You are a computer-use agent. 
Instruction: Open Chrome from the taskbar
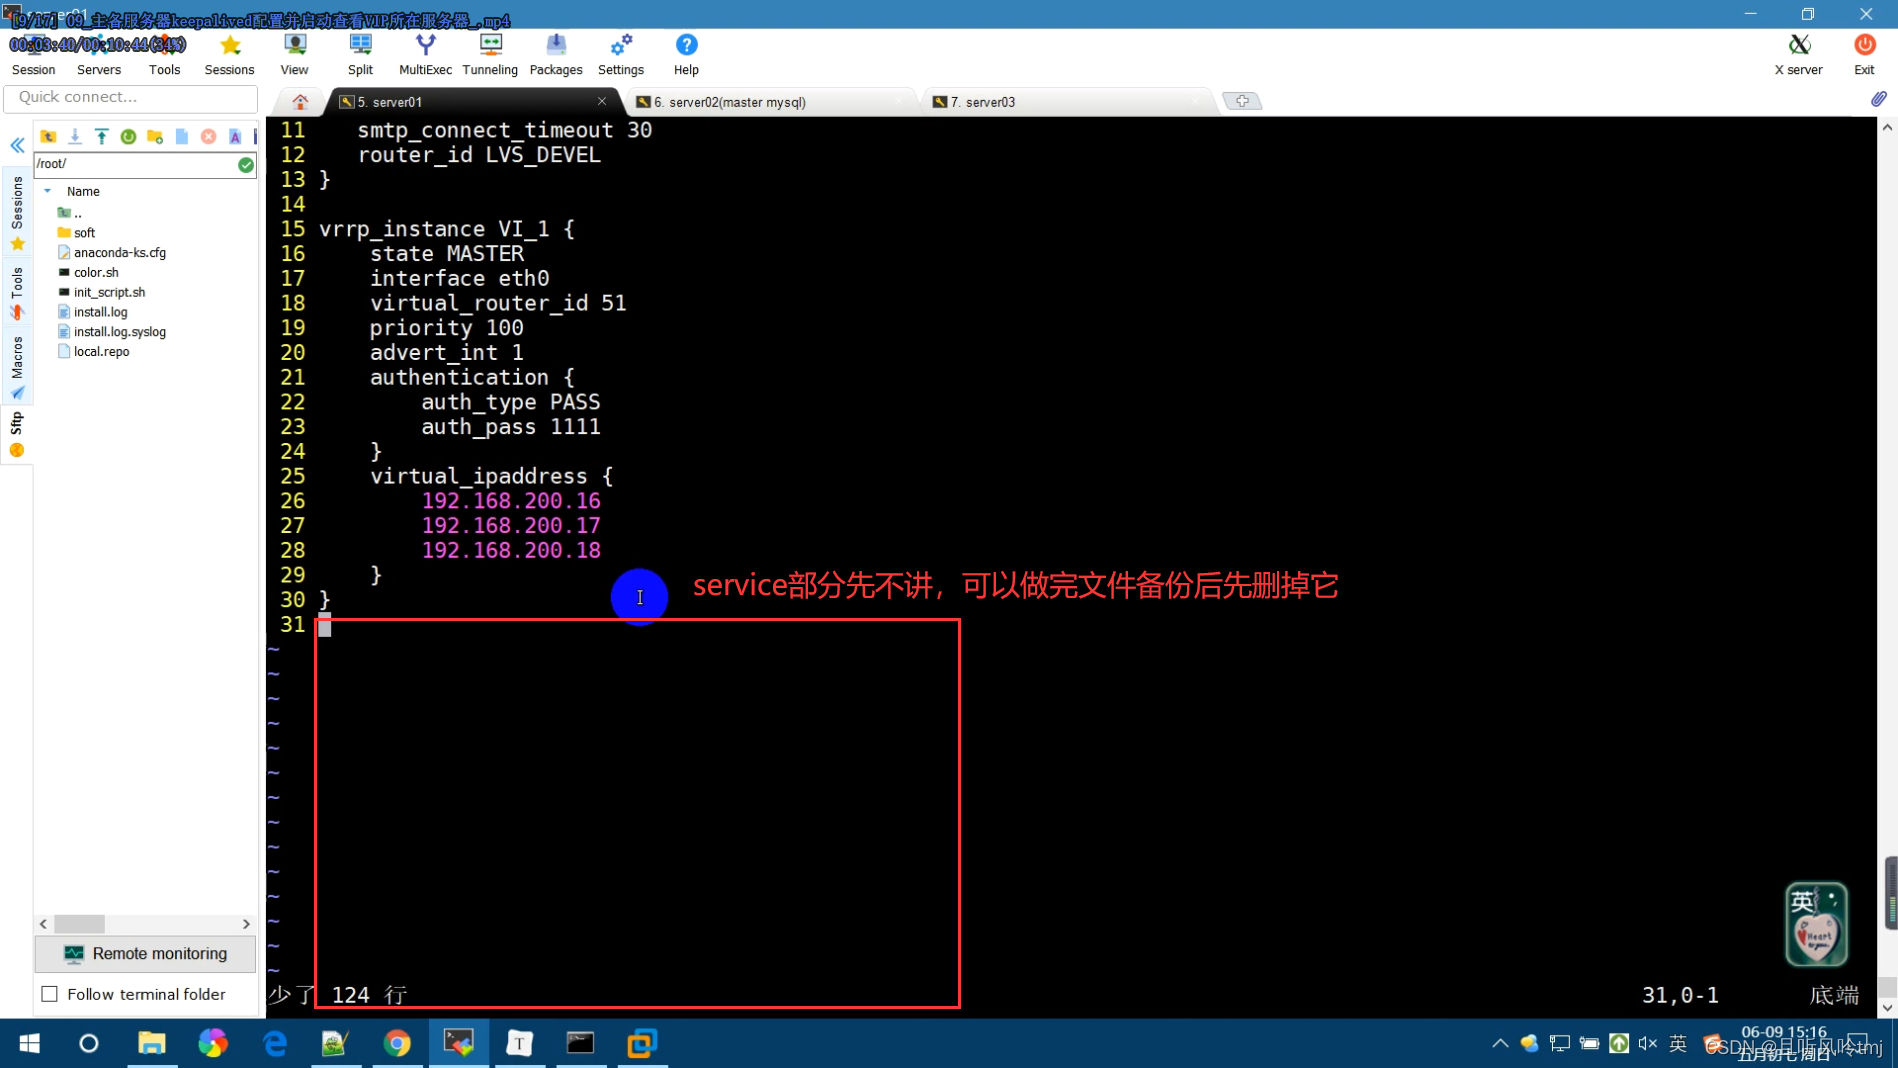coord(397,1043)
